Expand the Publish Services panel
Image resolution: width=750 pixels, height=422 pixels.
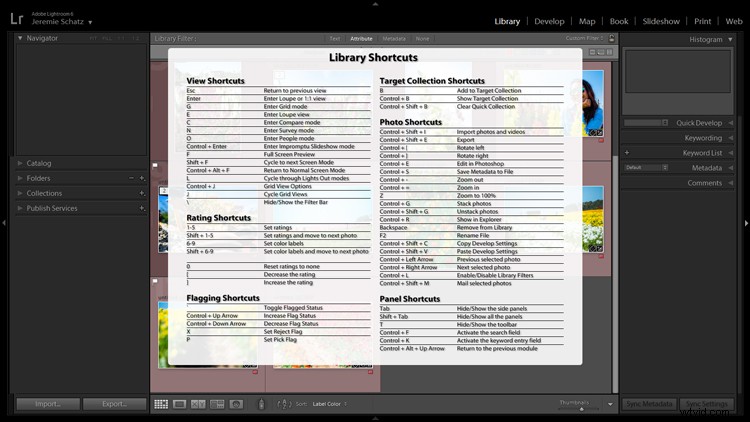click(20, 208)
